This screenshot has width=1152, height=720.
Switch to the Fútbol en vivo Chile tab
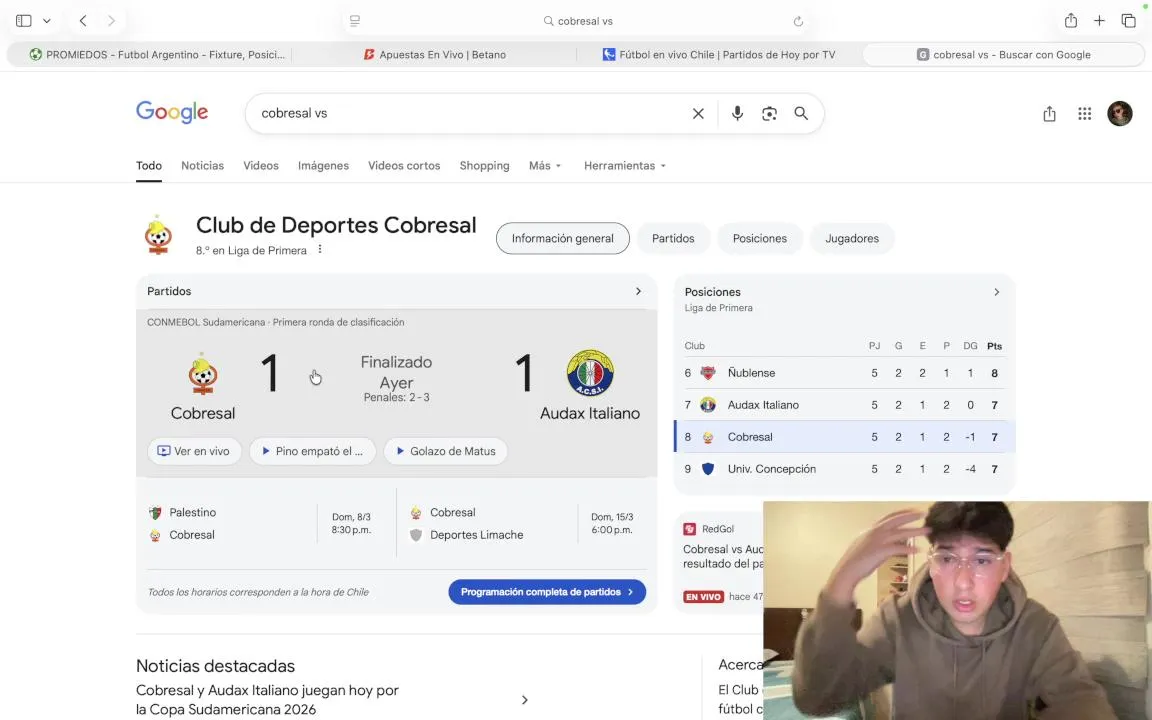[x=719, y=54]
